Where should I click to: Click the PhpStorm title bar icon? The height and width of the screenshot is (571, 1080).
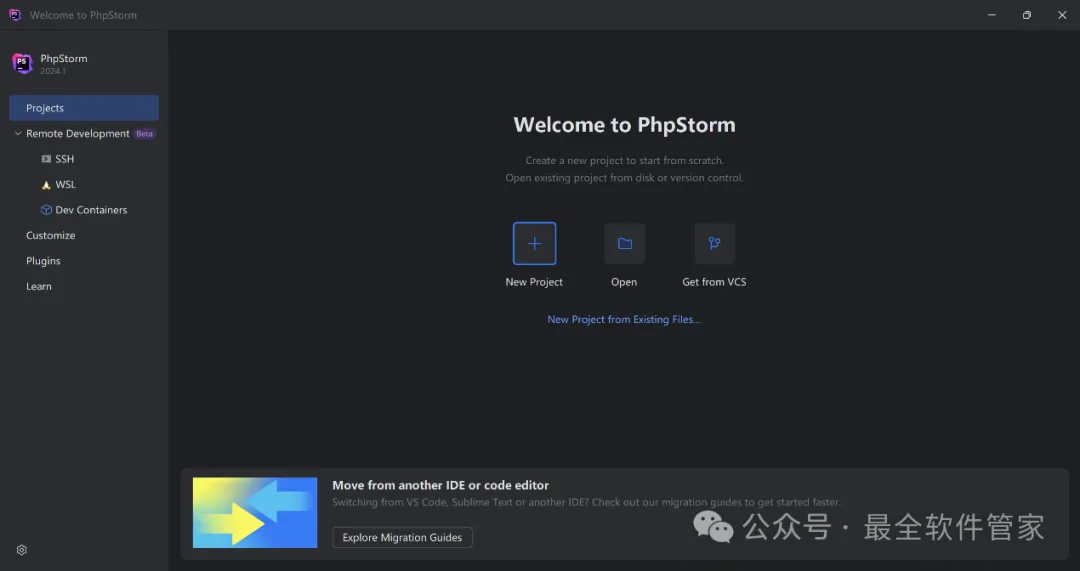pos(14,14)
